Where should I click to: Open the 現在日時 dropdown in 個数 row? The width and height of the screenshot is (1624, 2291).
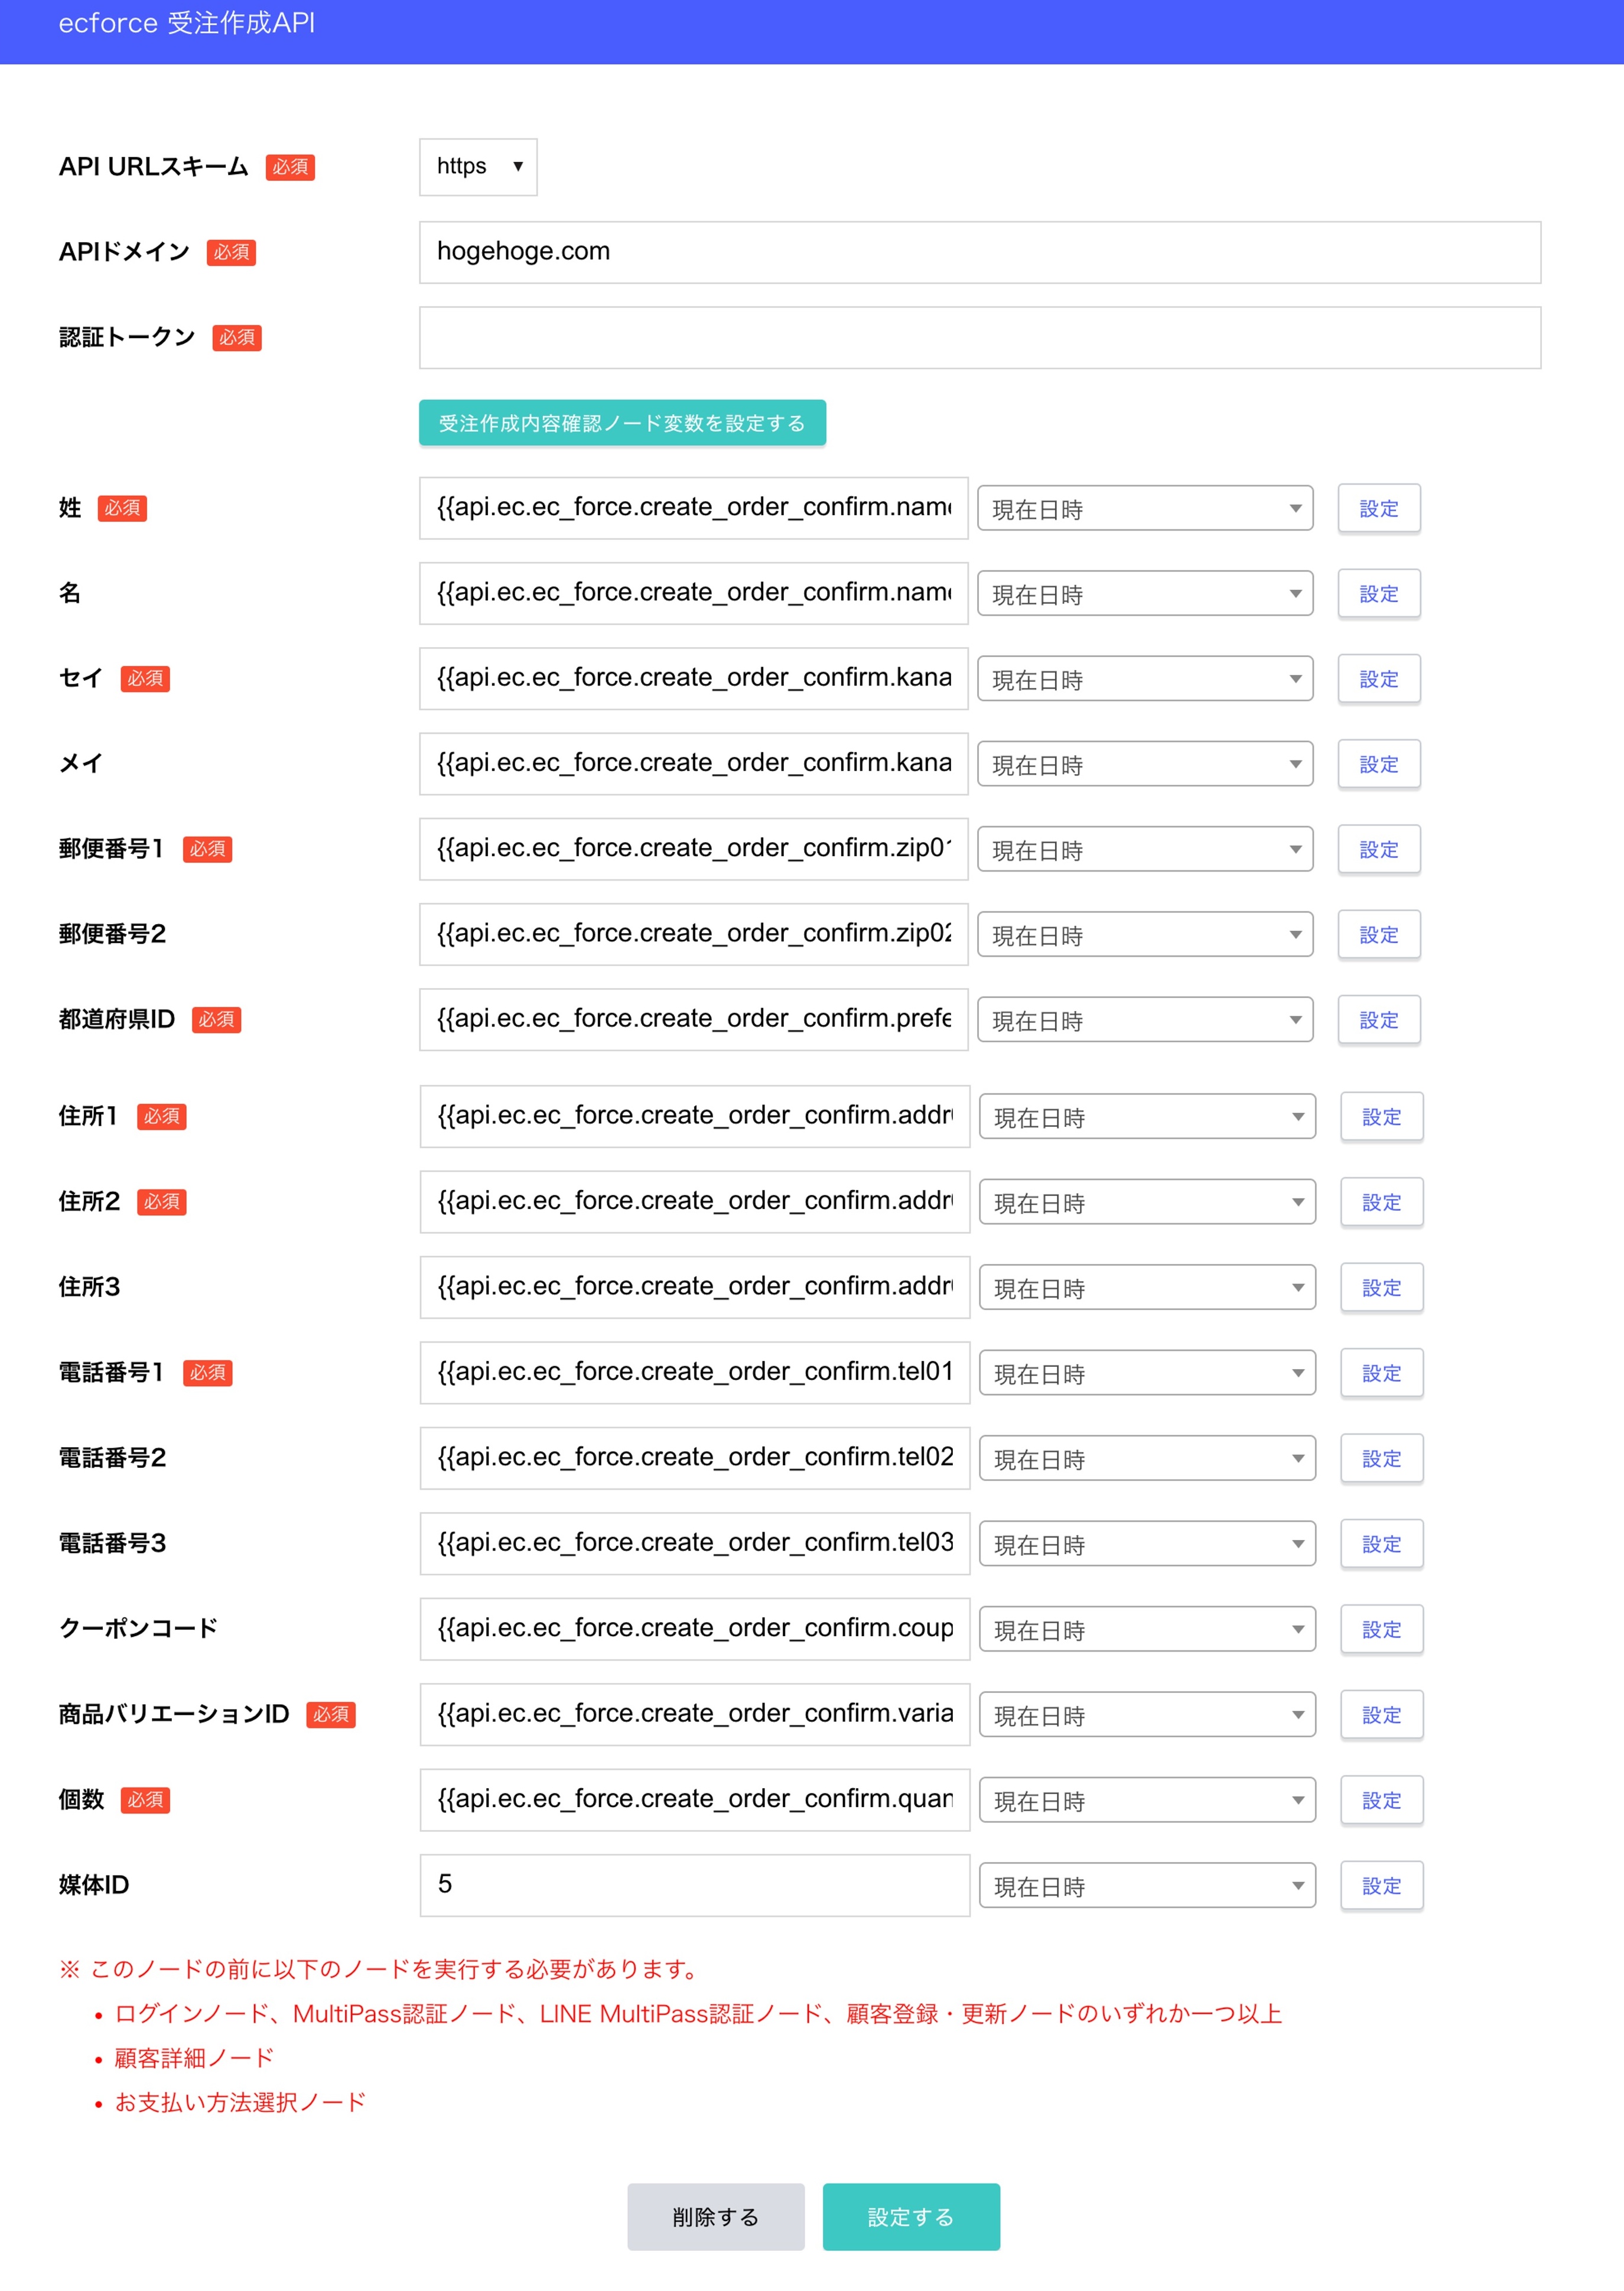[1147, 1801]
